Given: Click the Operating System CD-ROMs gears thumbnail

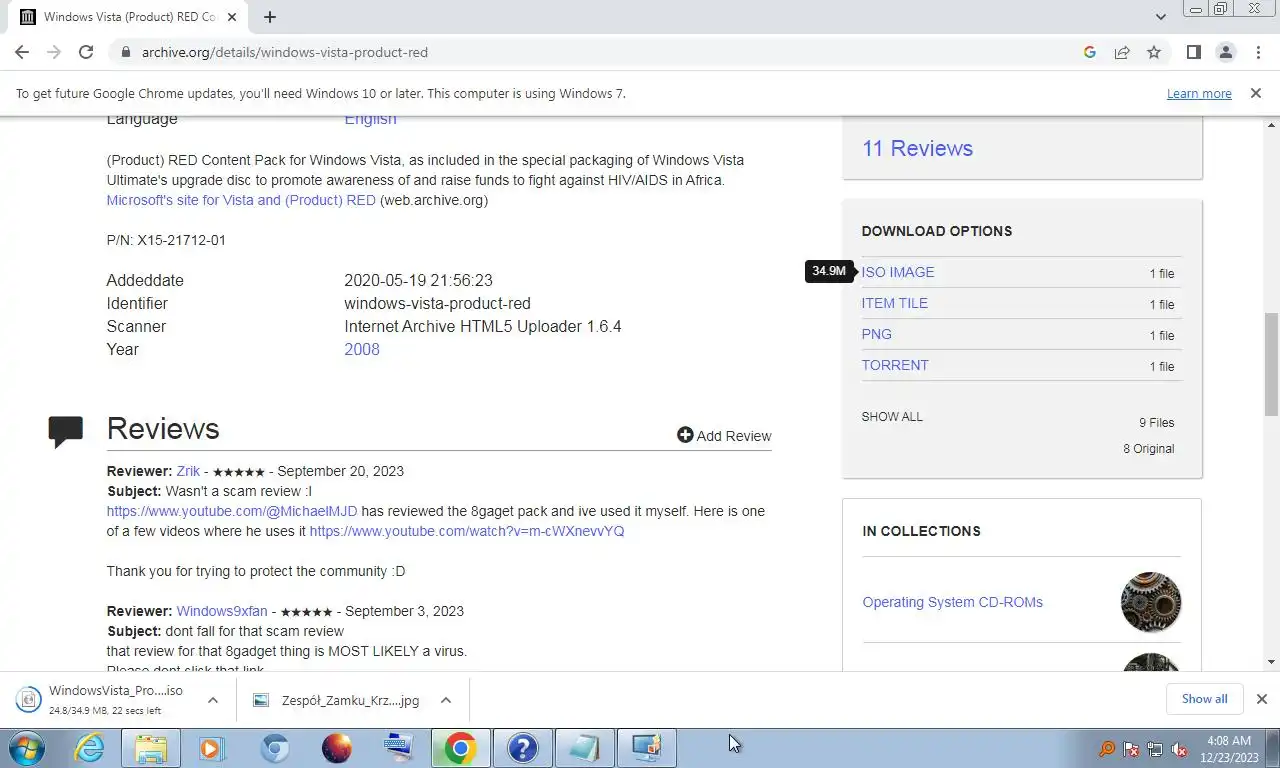Looking at the screenshot, I should click(1151, 602).
